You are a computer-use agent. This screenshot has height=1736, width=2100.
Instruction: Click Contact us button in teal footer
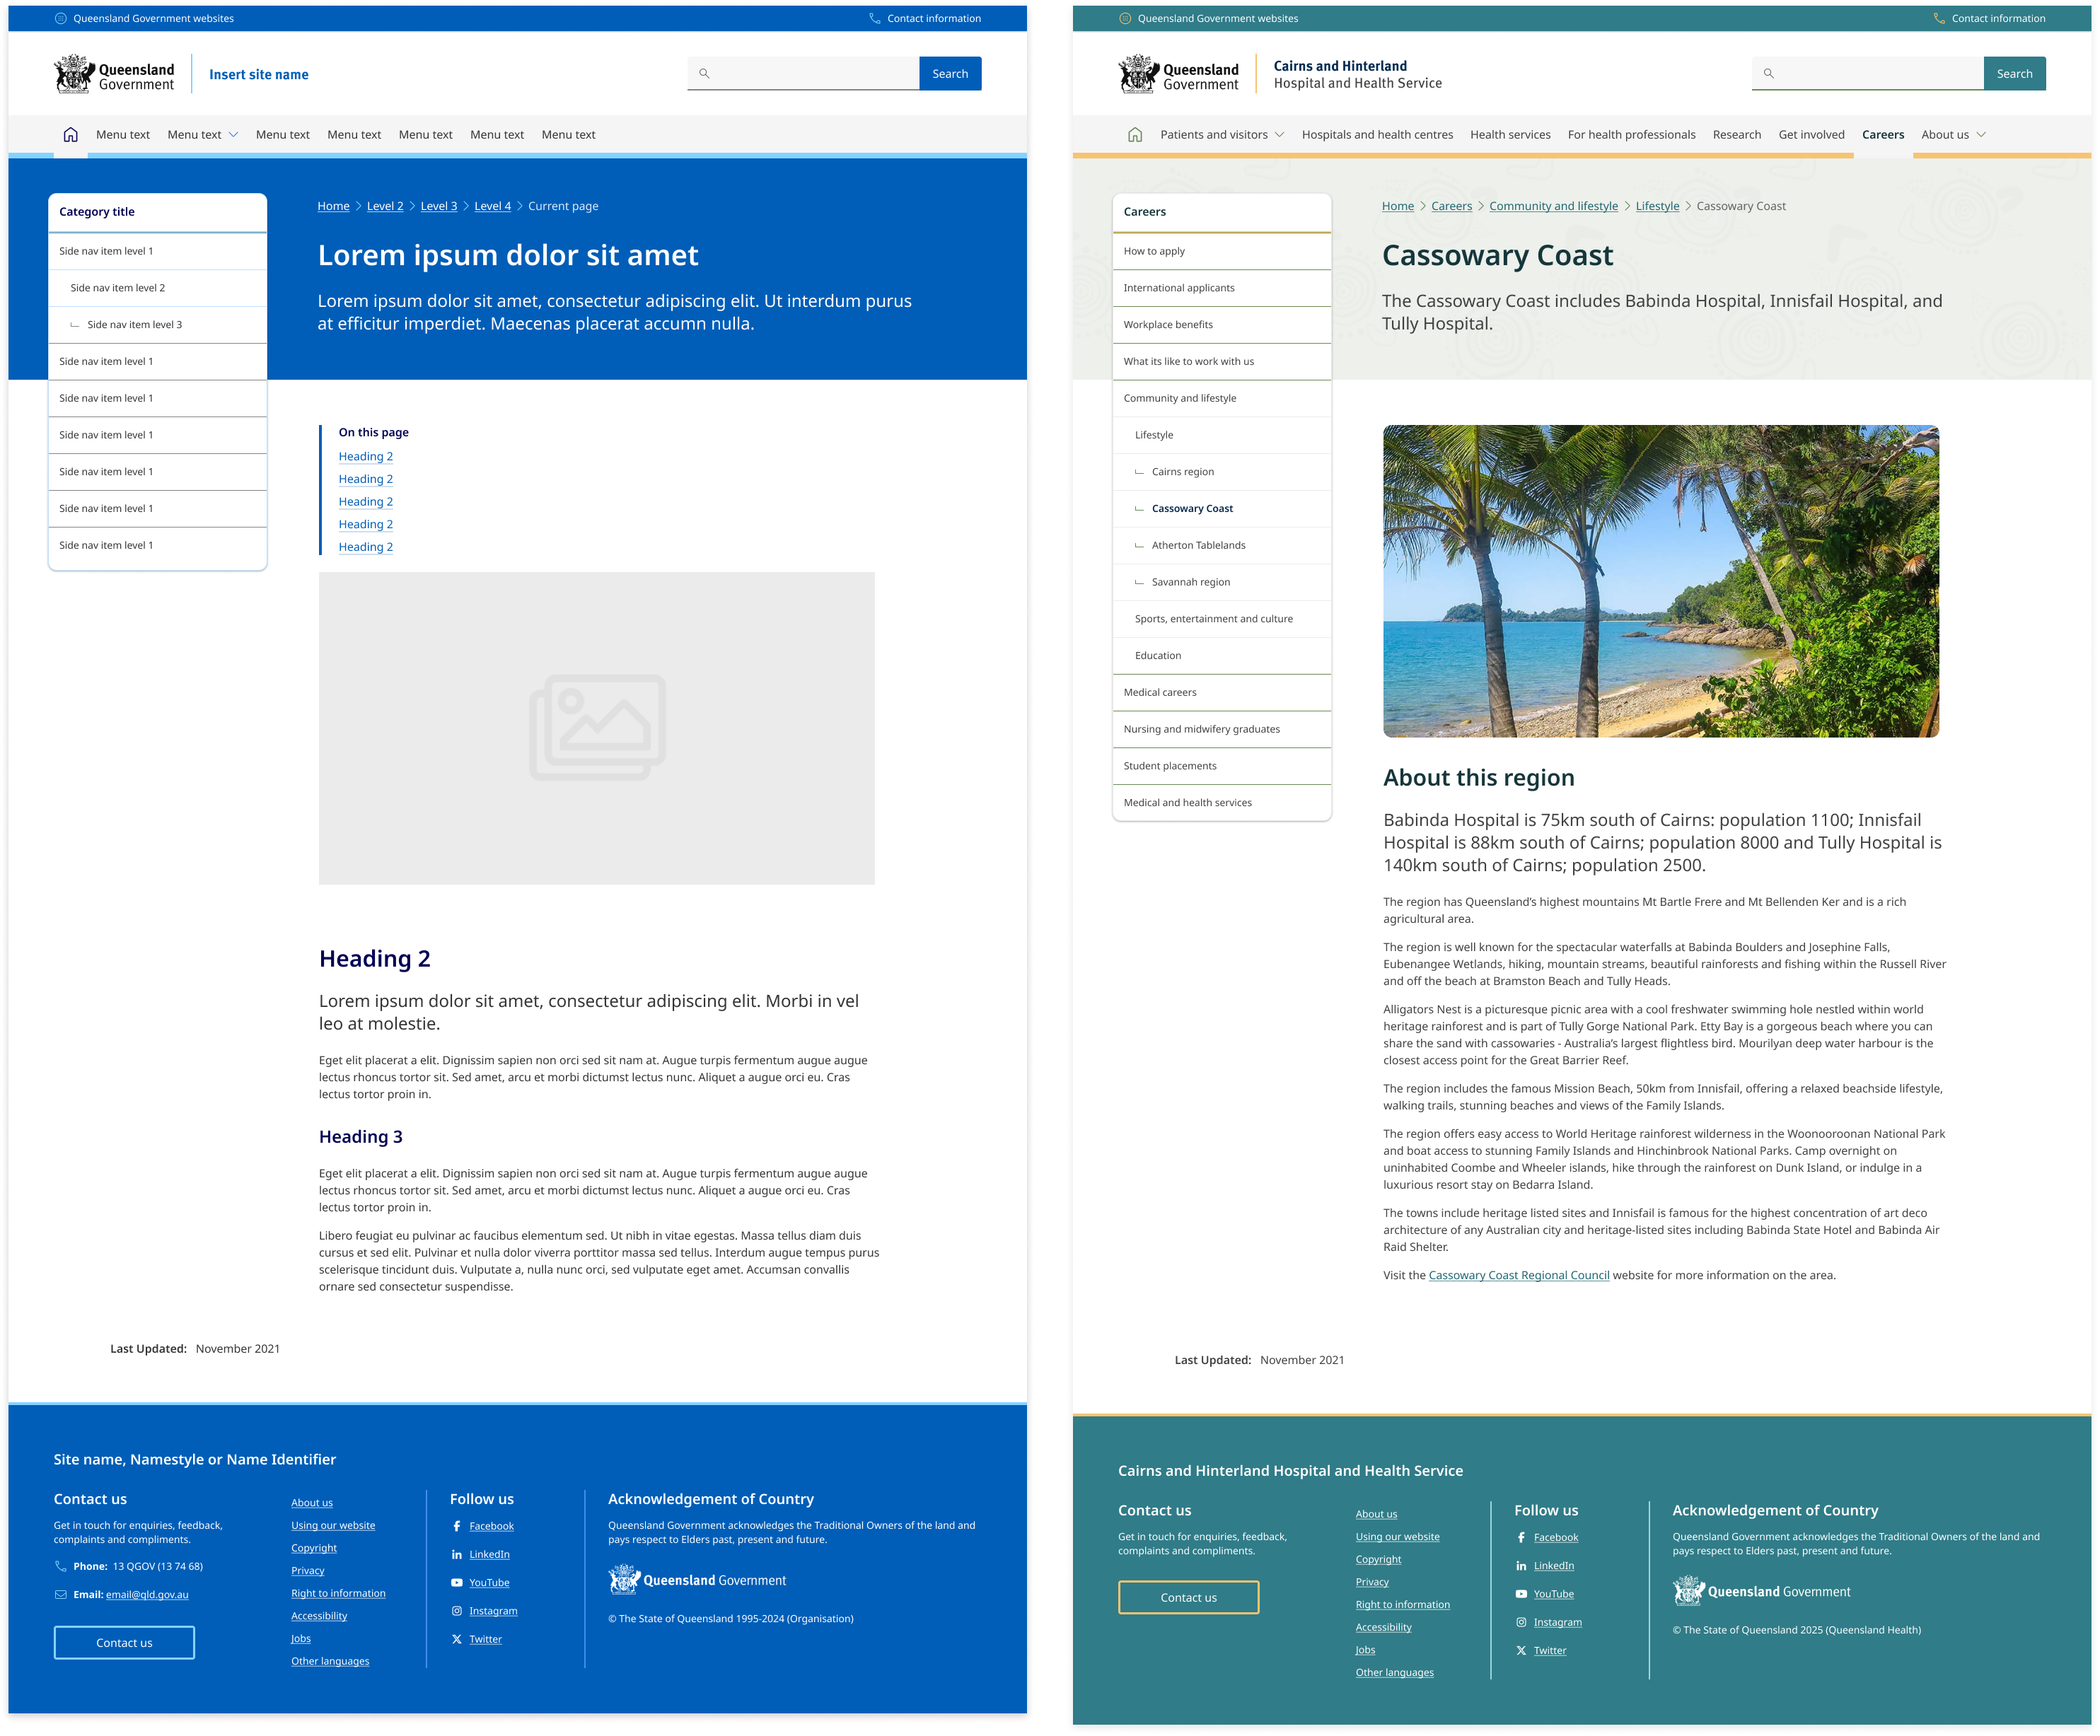(1188, 1598)
